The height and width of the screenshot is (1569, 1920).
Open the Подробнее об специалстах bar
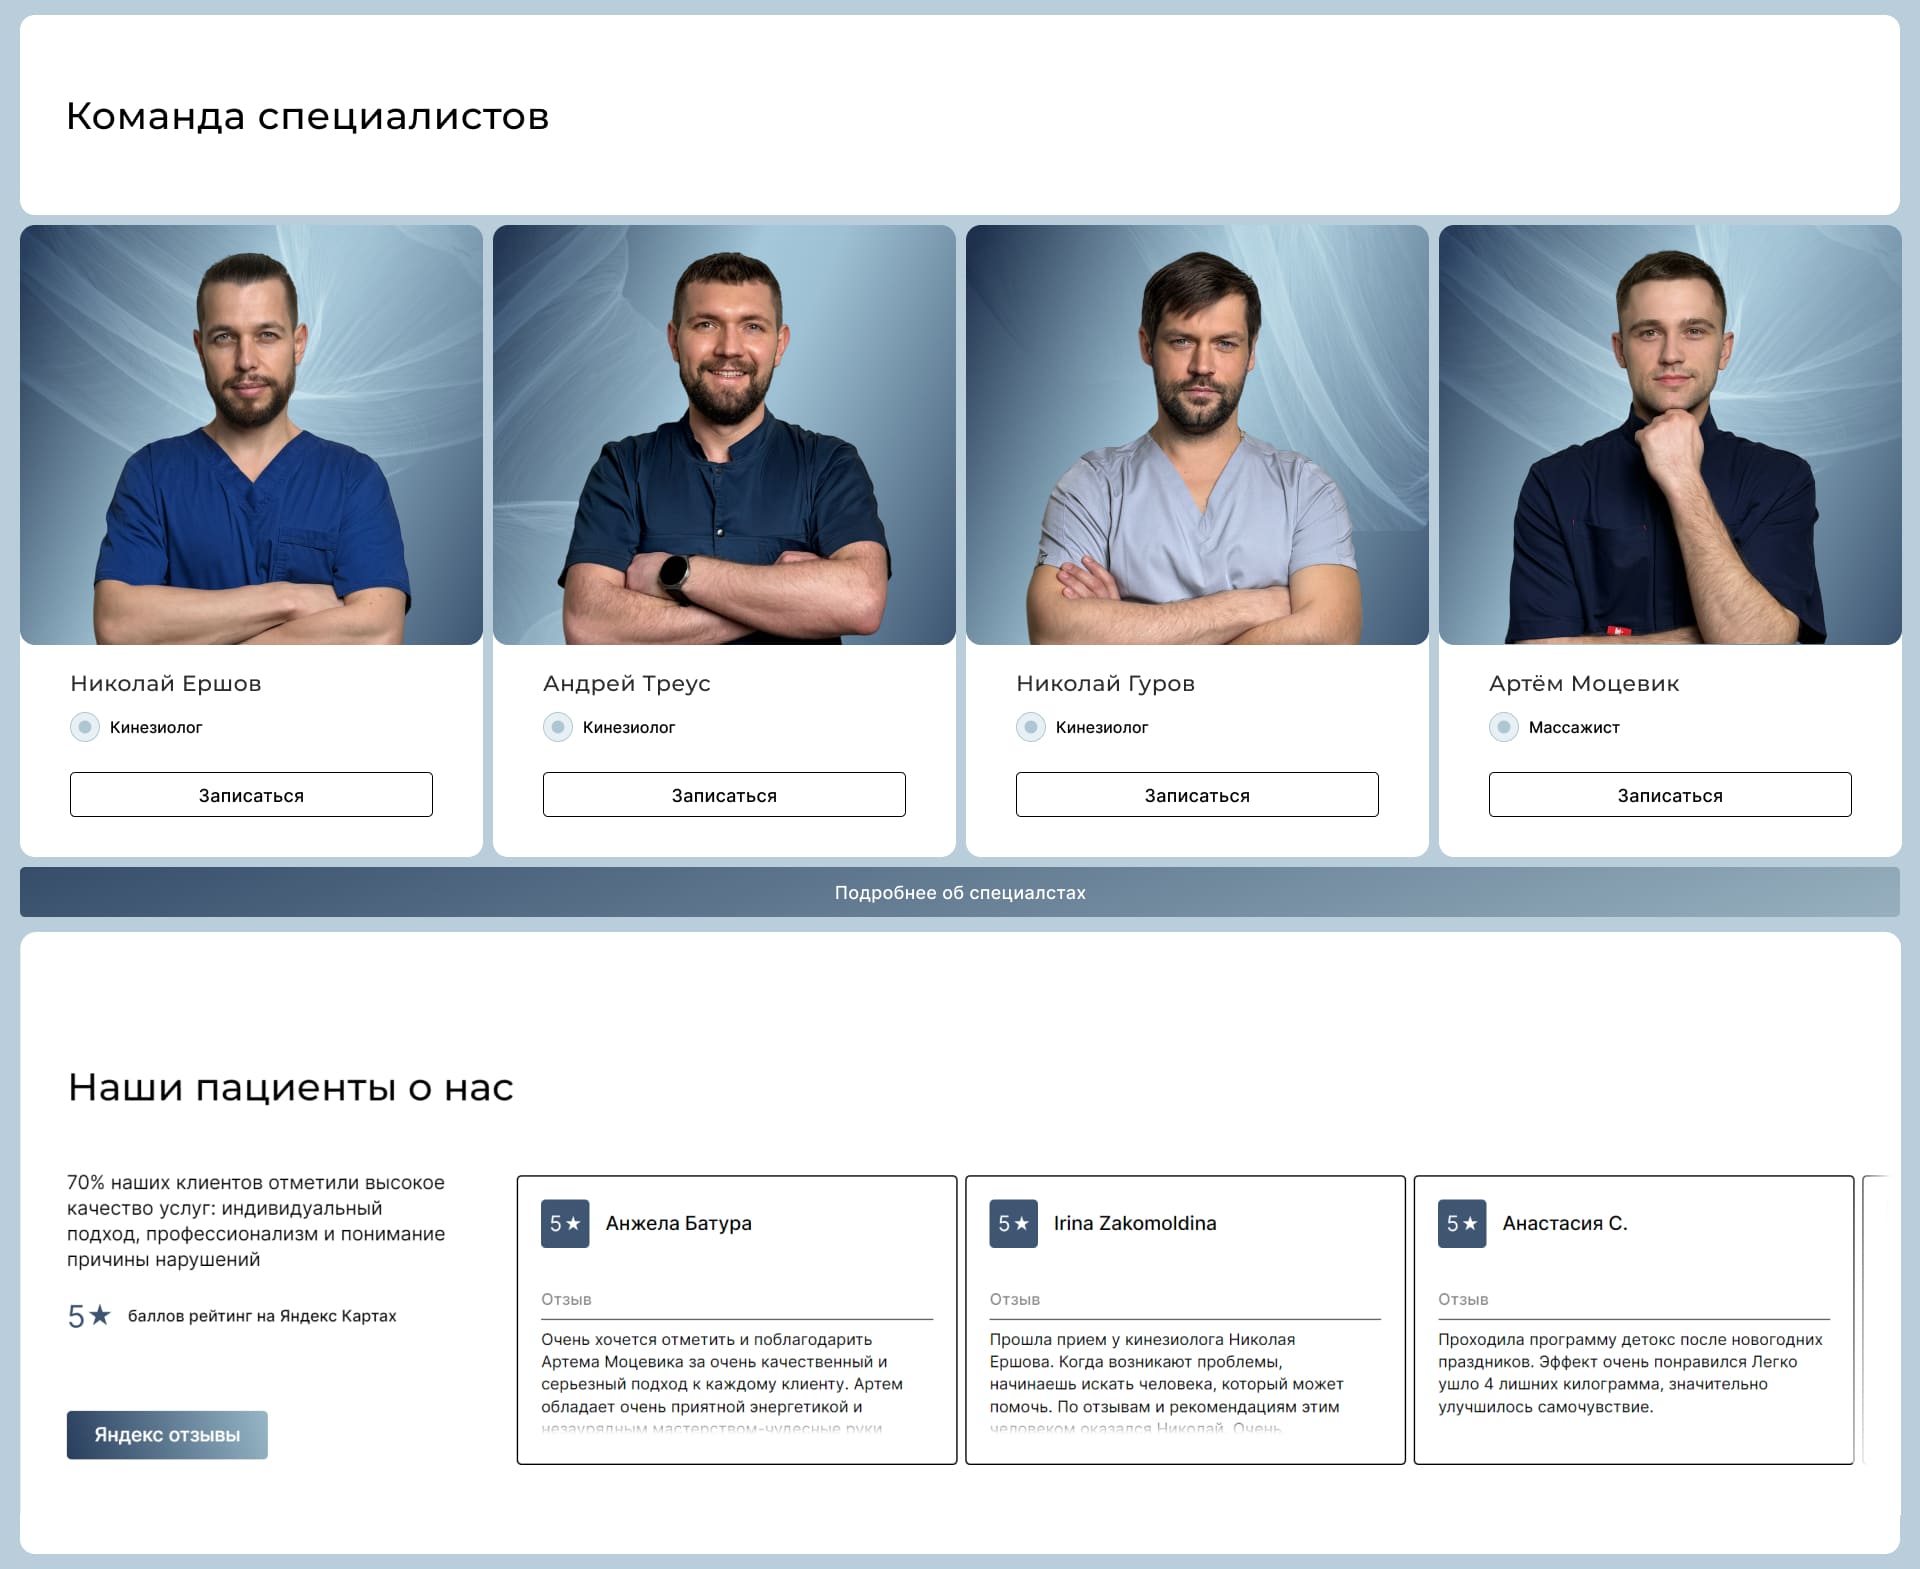coord(960,892)
